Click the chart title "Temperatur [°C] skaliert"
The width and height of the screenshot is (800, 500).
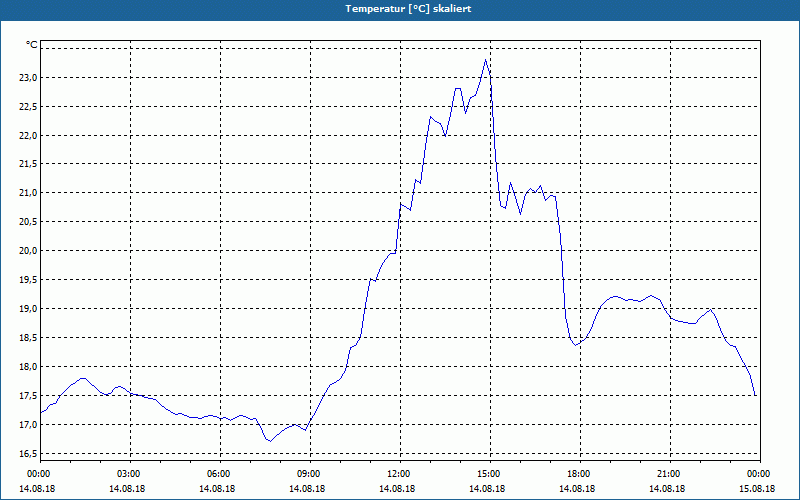click(x=408, y=9)
